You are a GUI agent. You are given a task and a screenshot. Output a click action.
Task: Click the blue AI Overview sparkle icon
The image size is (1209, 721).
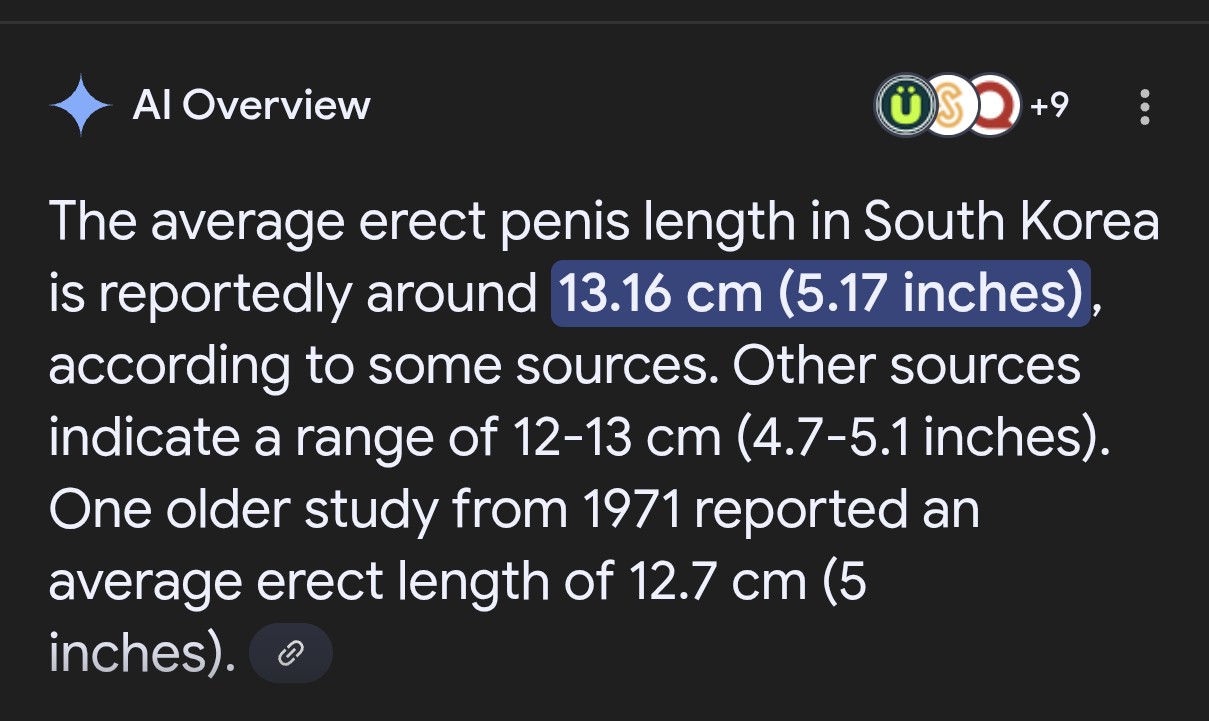point(81,106)
